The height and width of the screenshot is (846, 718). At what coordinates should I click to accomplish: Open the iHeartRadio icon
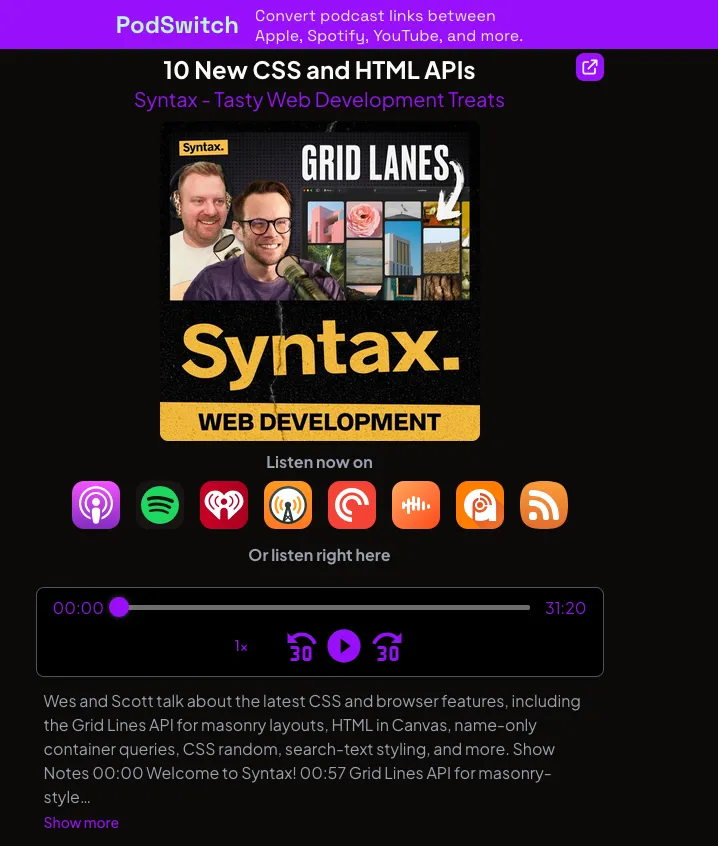pyautogui.click(x=224, y=505)
